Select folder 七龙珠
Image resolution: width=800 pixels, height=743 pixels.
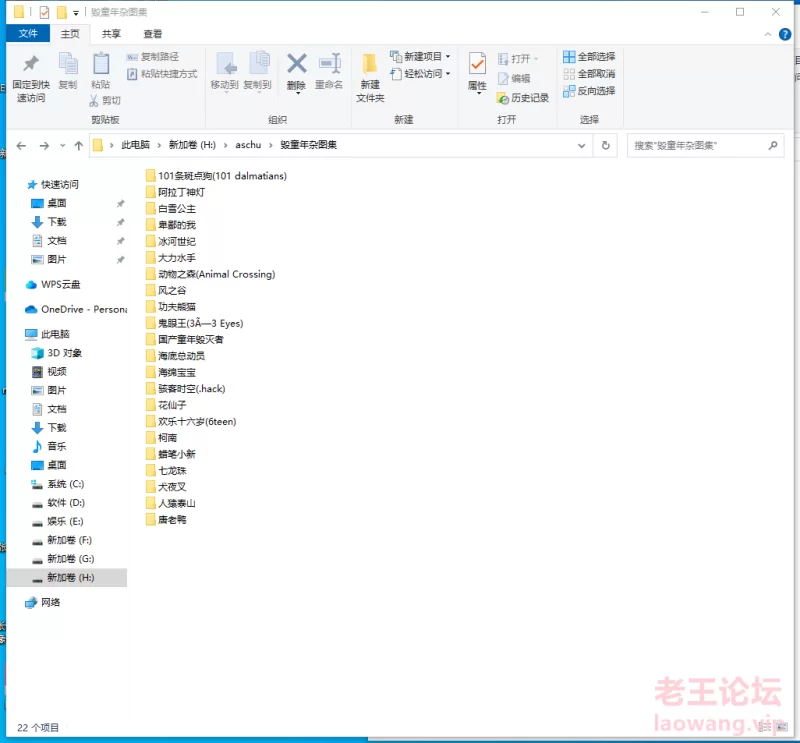click(166, 470)
